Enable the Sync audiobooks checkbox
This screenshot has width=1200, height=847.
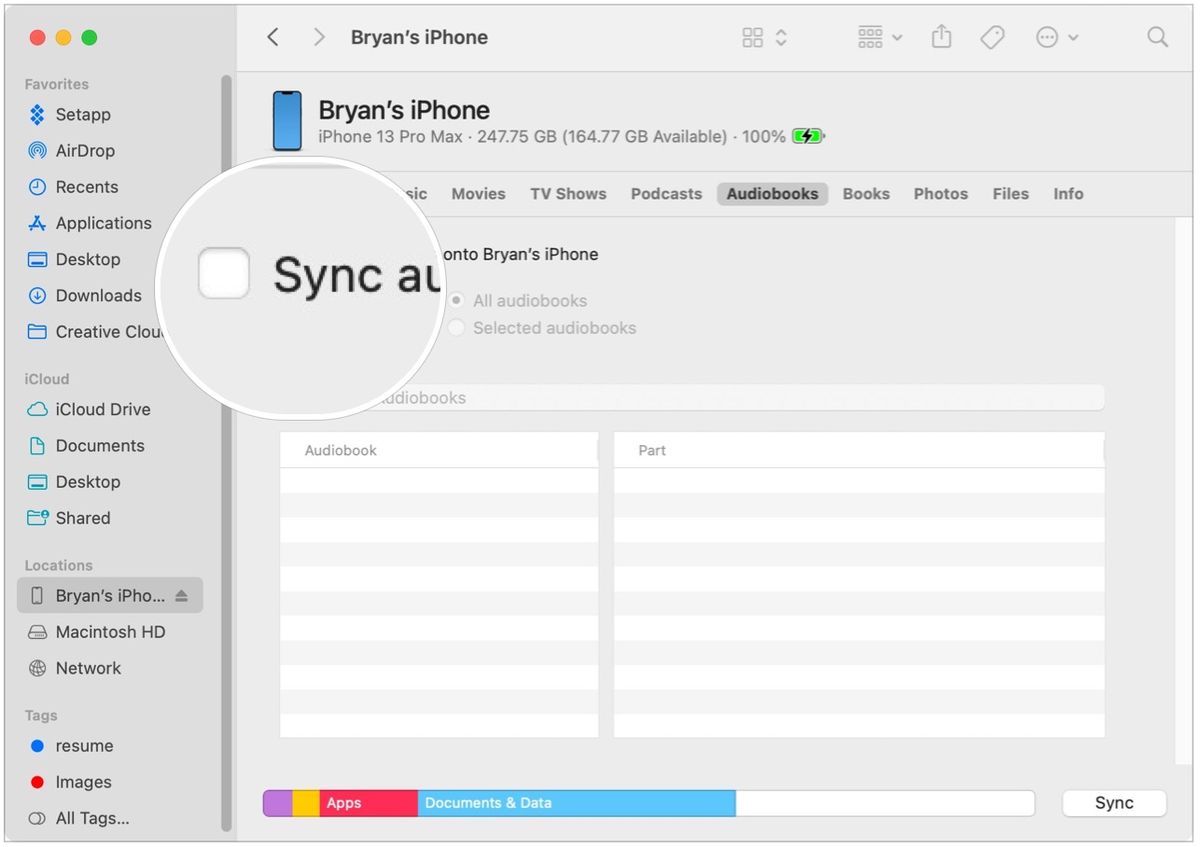[x=224, y=273]
